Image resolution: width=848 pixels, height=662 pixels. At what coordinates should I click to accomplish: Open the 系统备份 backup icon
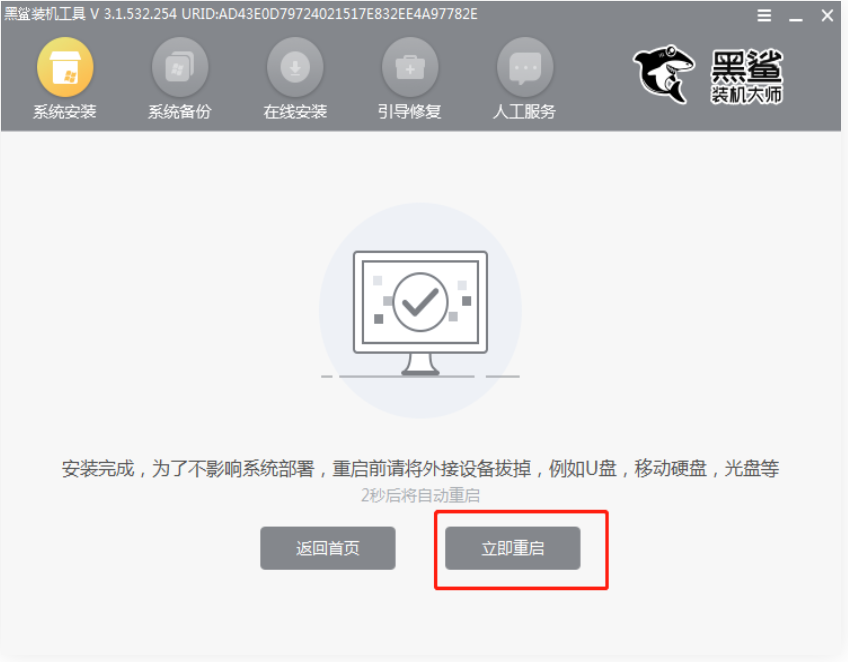coord(180,67)
